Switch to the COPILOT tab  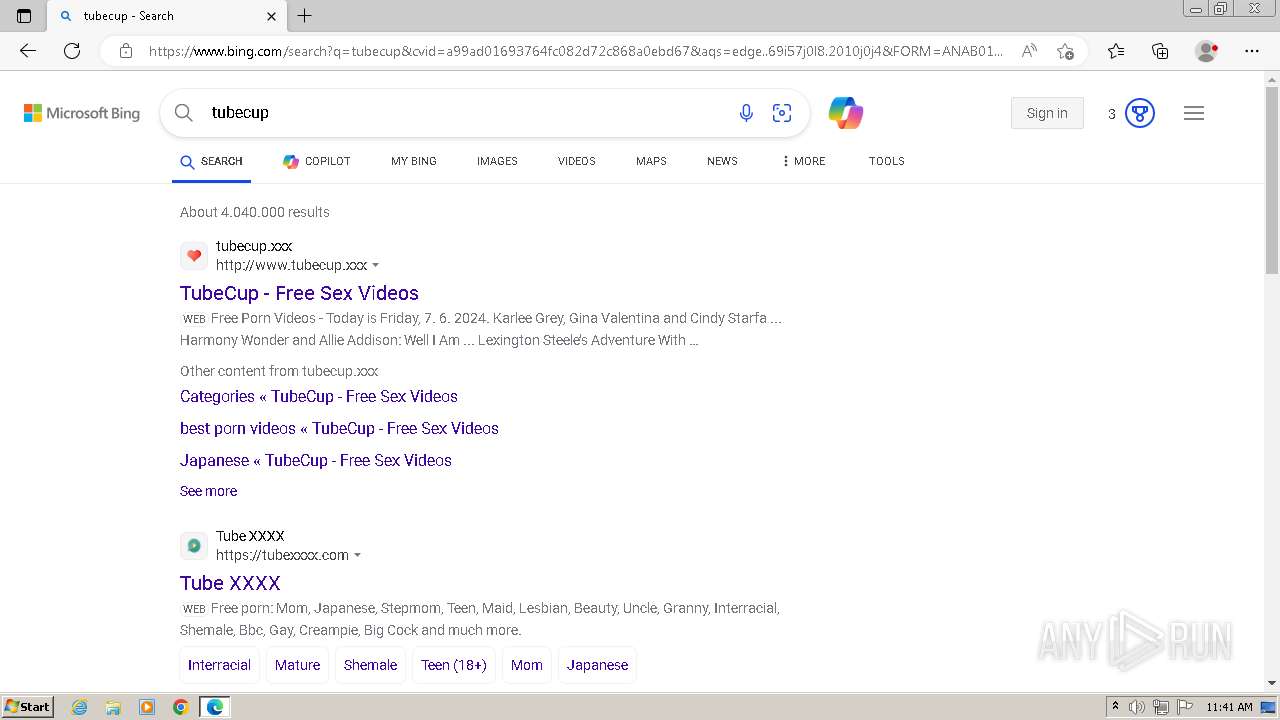coord(316,161)
